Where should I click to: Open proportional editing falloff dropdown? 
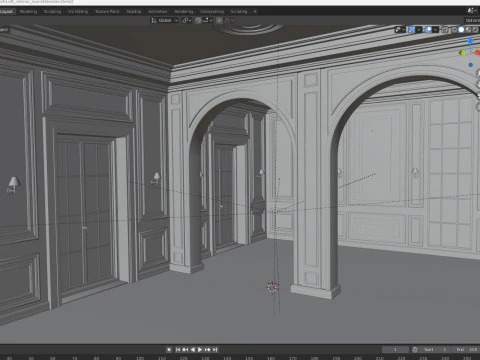229,20
